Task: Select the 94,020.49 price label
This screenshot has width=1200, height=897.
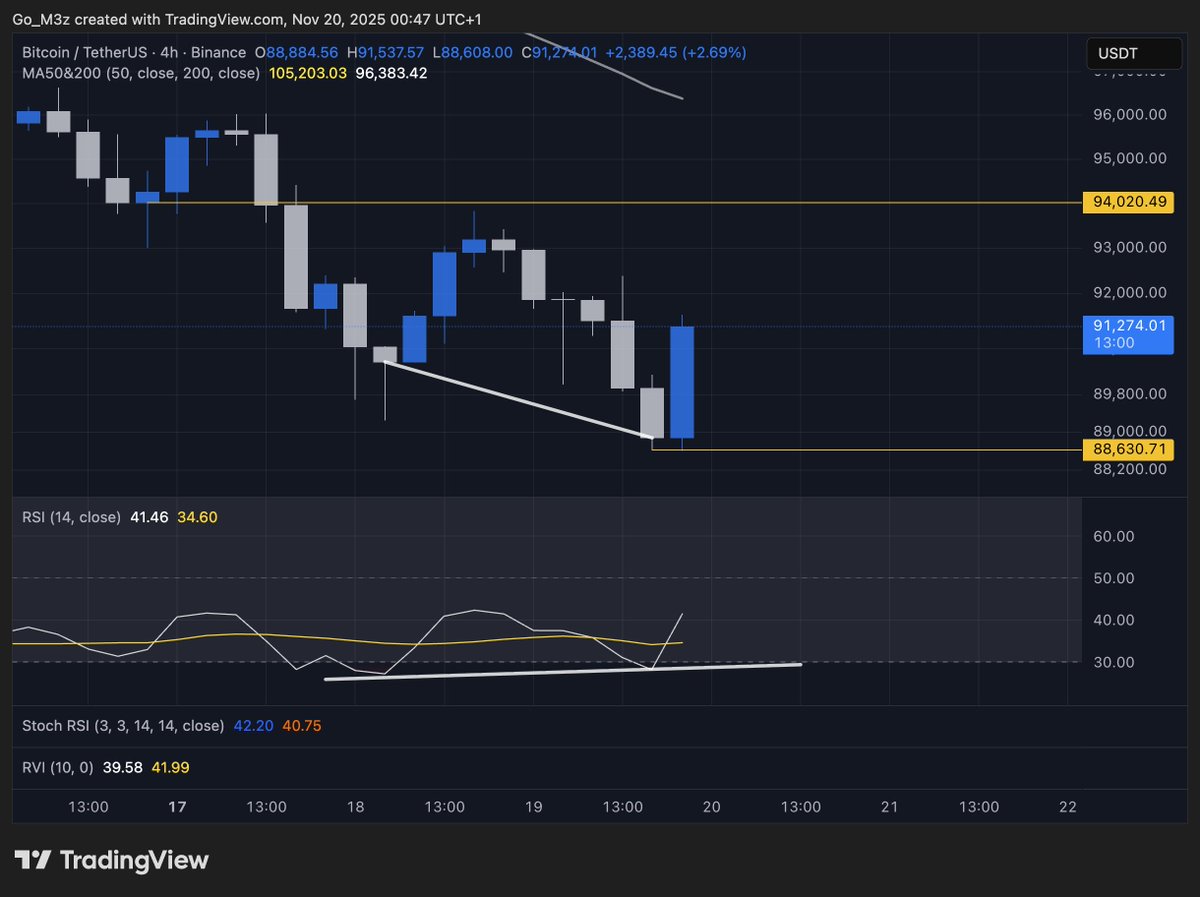Action: coord(1129,202)
